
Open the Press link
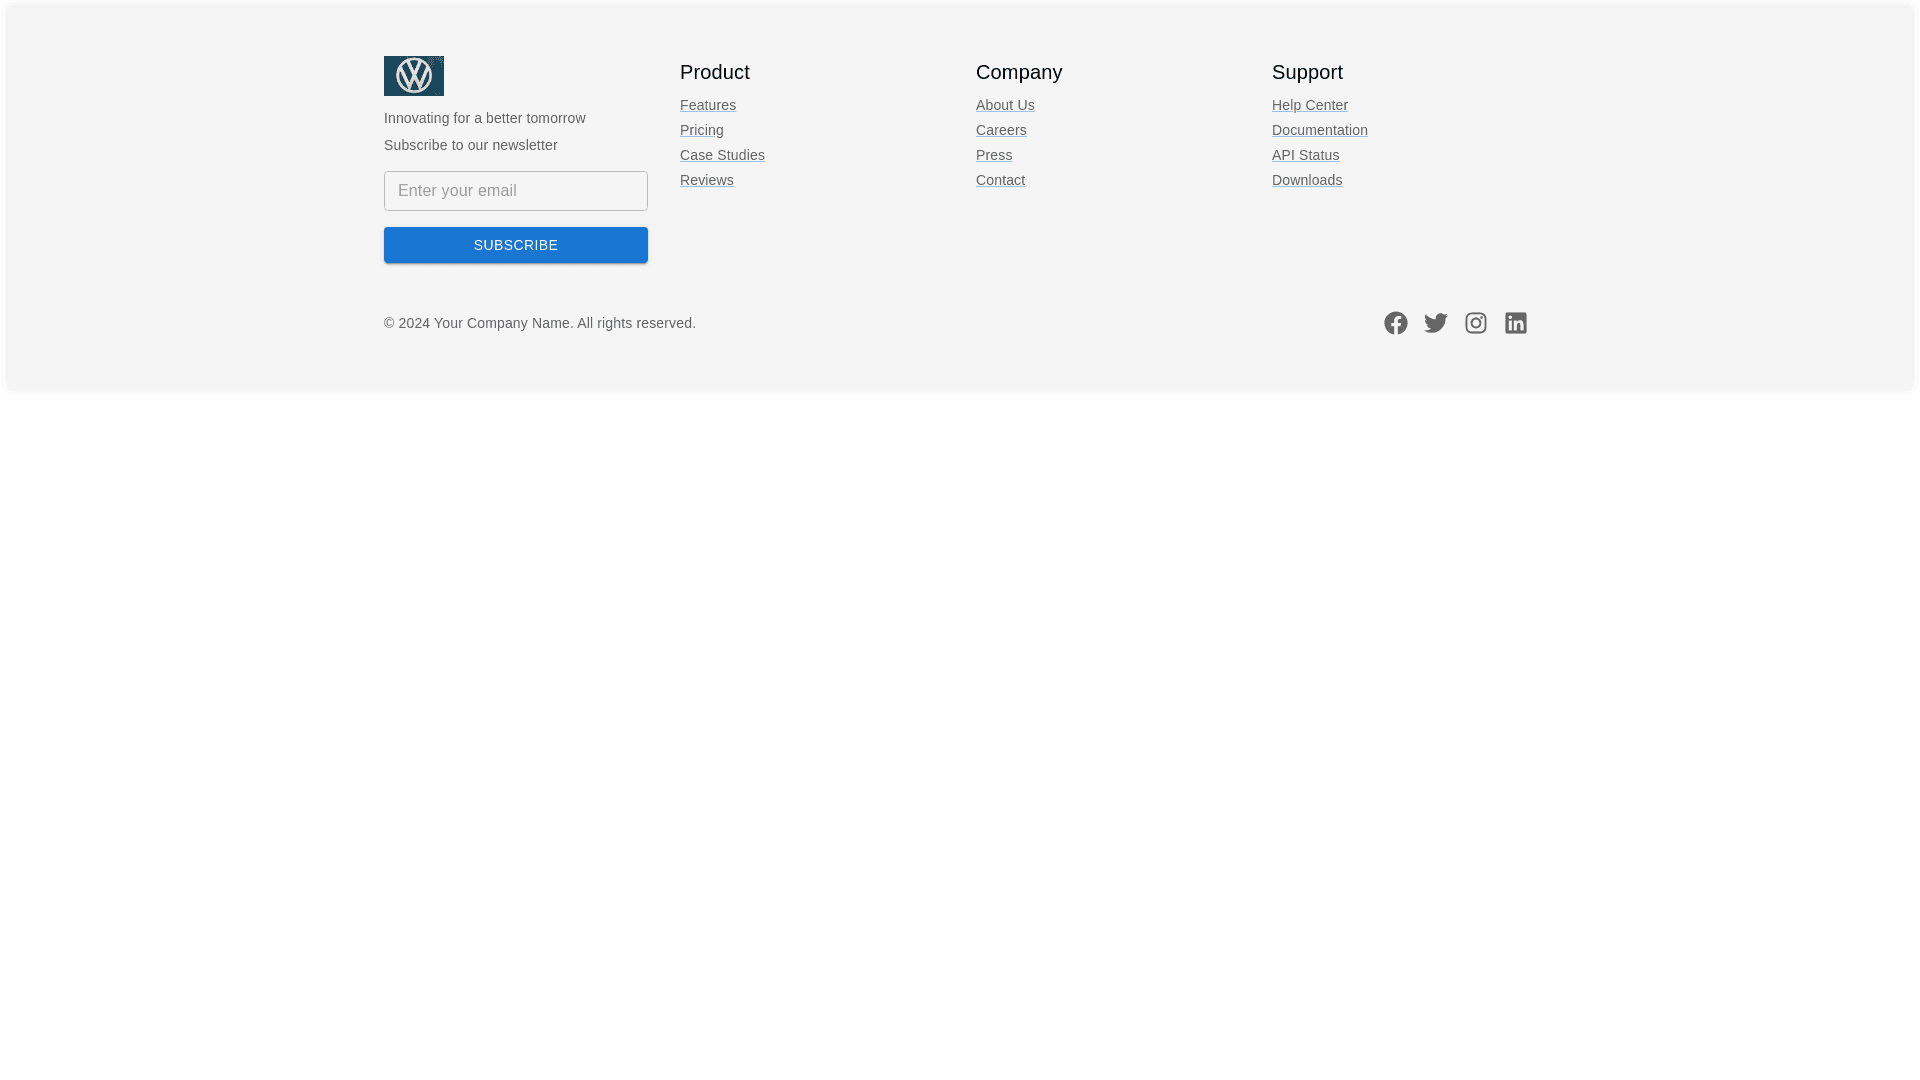pyautogui.click(x=993, y=155)
